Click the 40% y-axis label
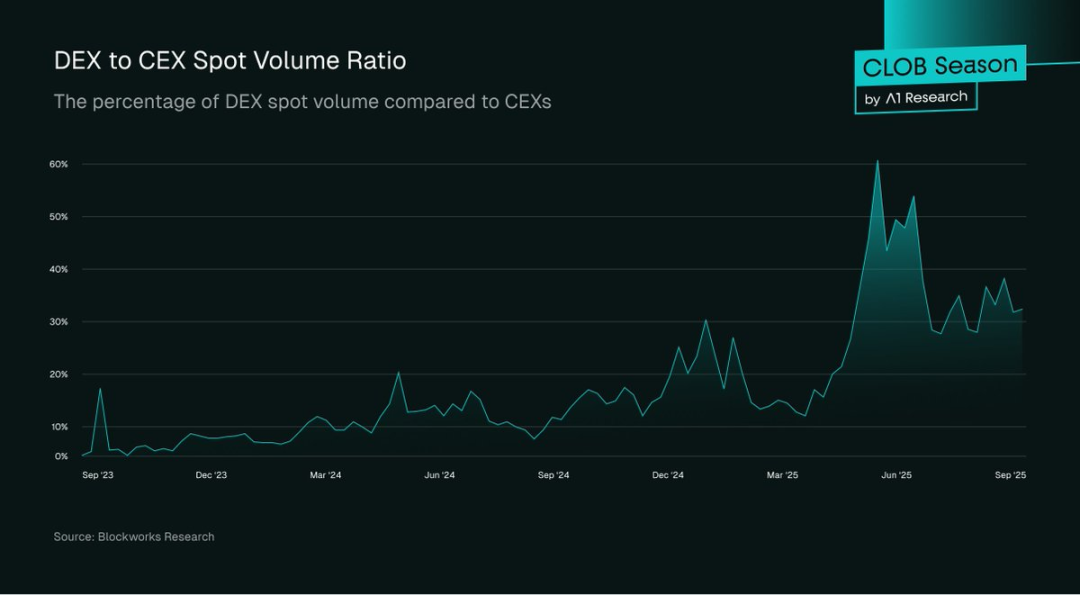Image resolution: width=1080 pixels, height=595 pixels. (x=58, y=269)
